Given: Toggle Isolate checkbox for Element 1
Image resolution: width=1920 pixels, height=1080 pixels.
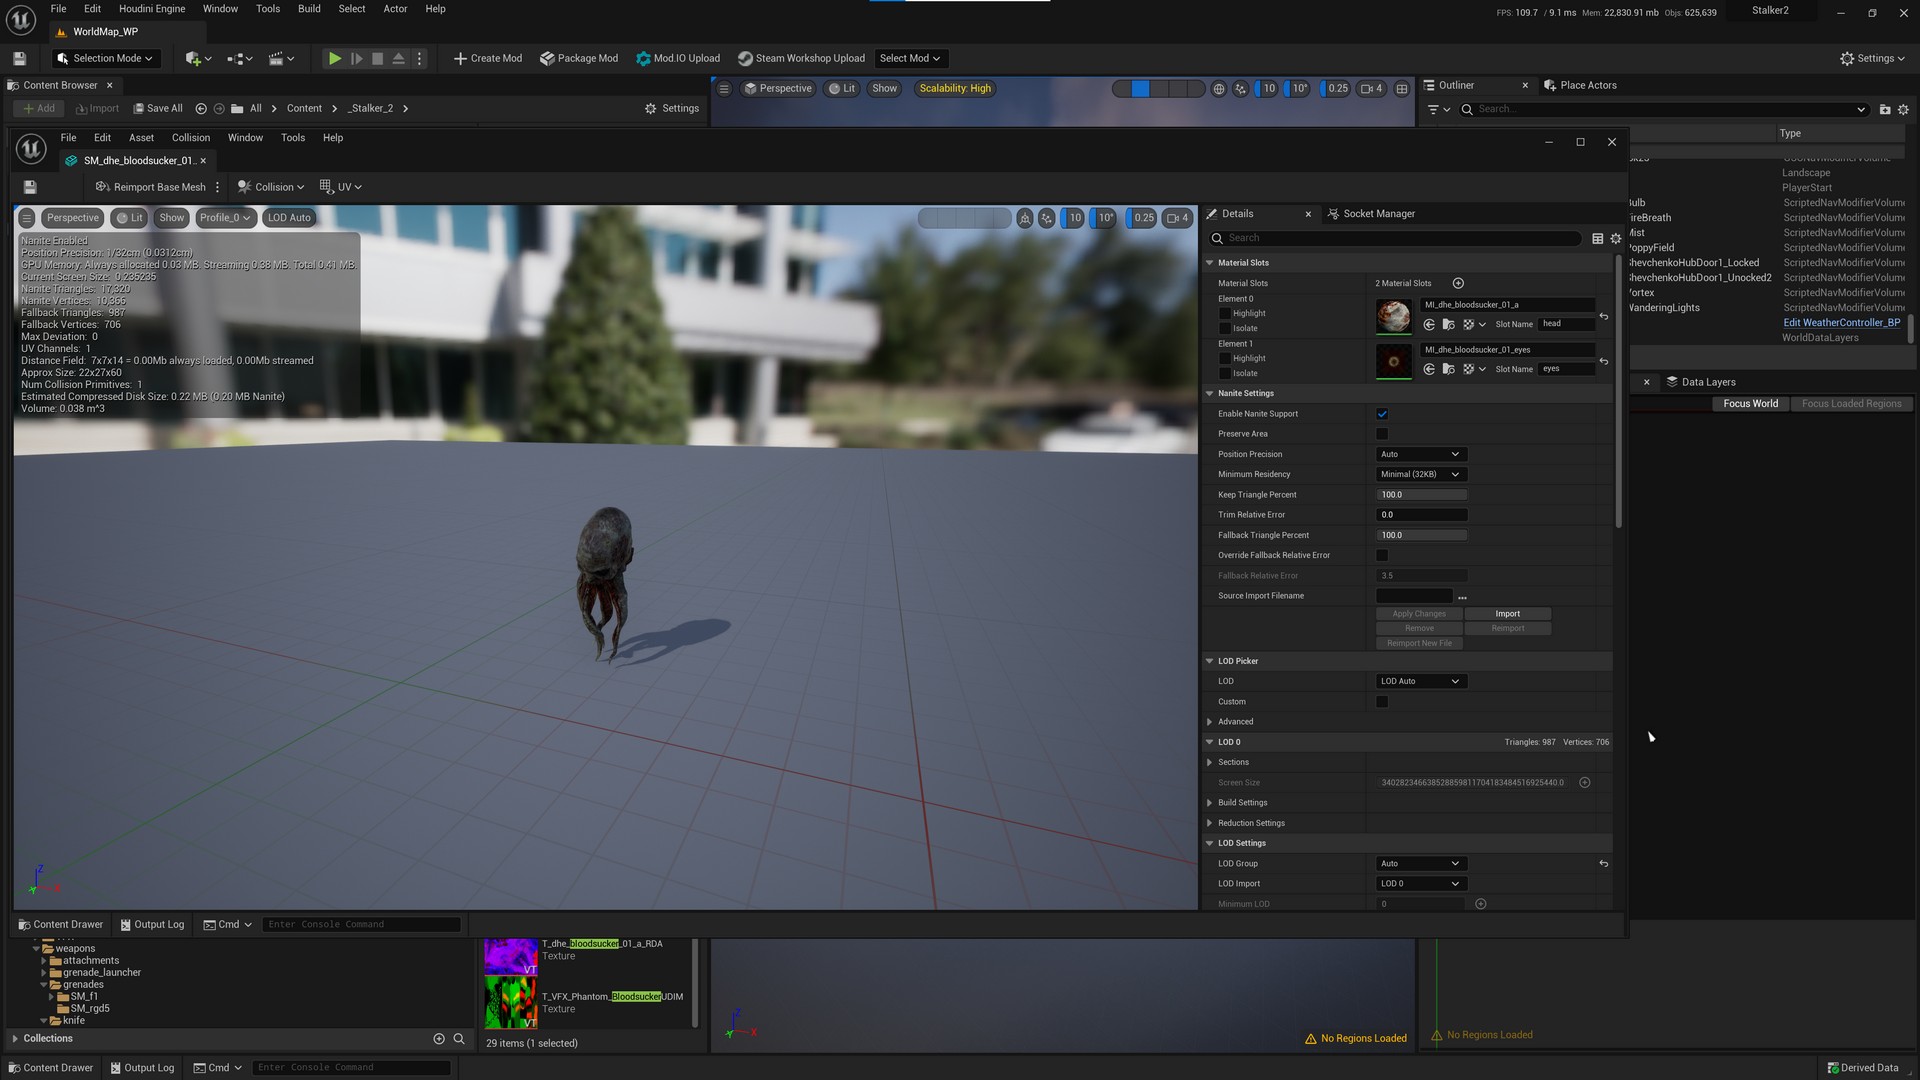Looking at the screenshot, I should (1225, 374).
